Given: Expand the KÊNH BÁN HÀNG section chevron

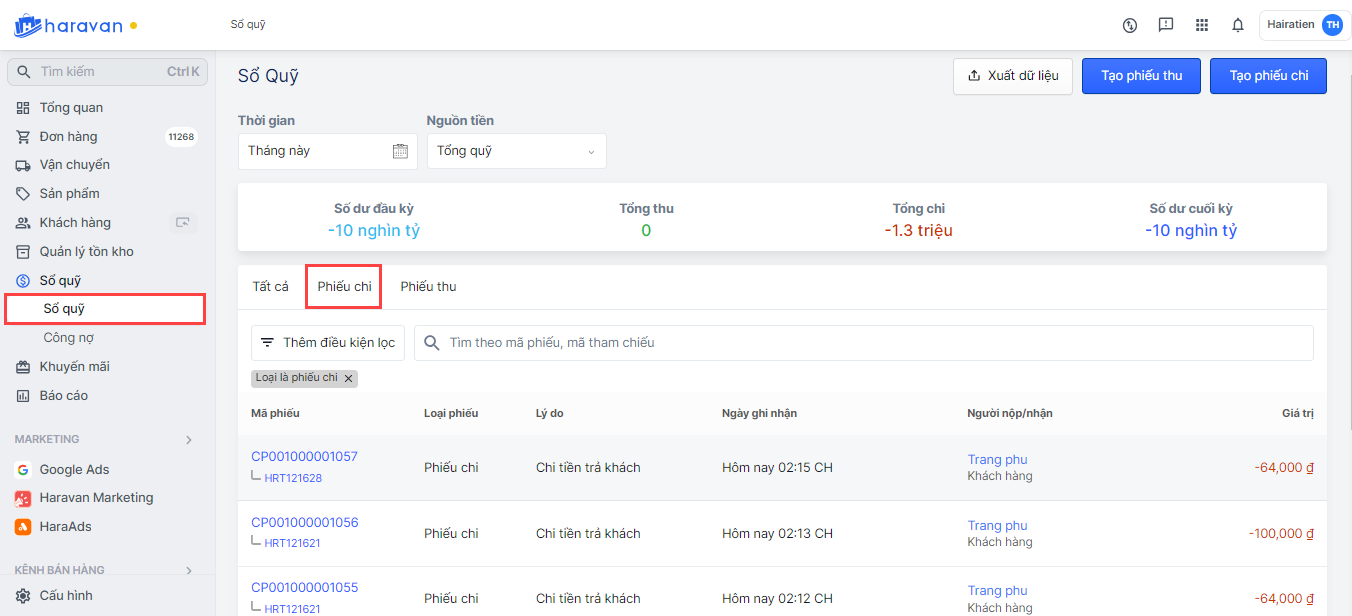Looking at the screenshot, I should [x=189, y=571].
